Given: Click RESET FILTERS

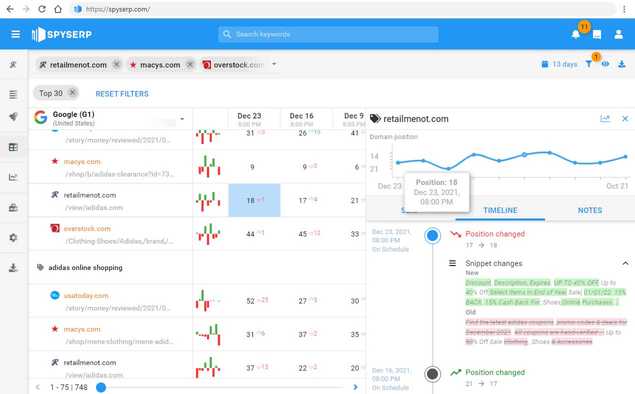Looking at the screenshot, I should click(122, 94).
